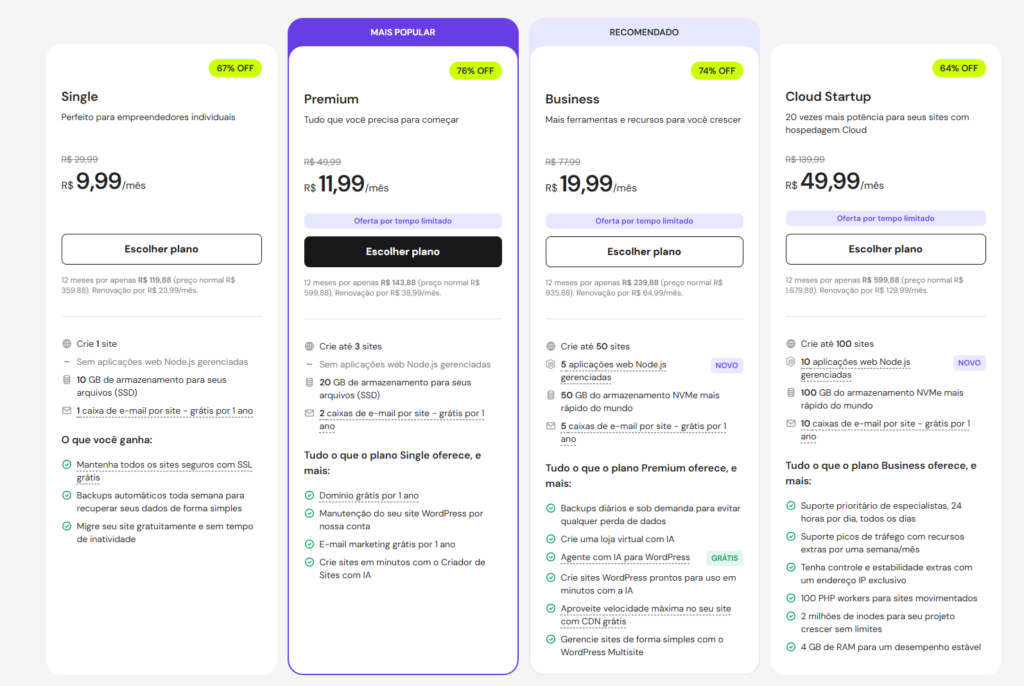Click the globe icon beside "Crie 1 site"
The width and height of the screenshot is (1024, 686).
click(67, 343)
